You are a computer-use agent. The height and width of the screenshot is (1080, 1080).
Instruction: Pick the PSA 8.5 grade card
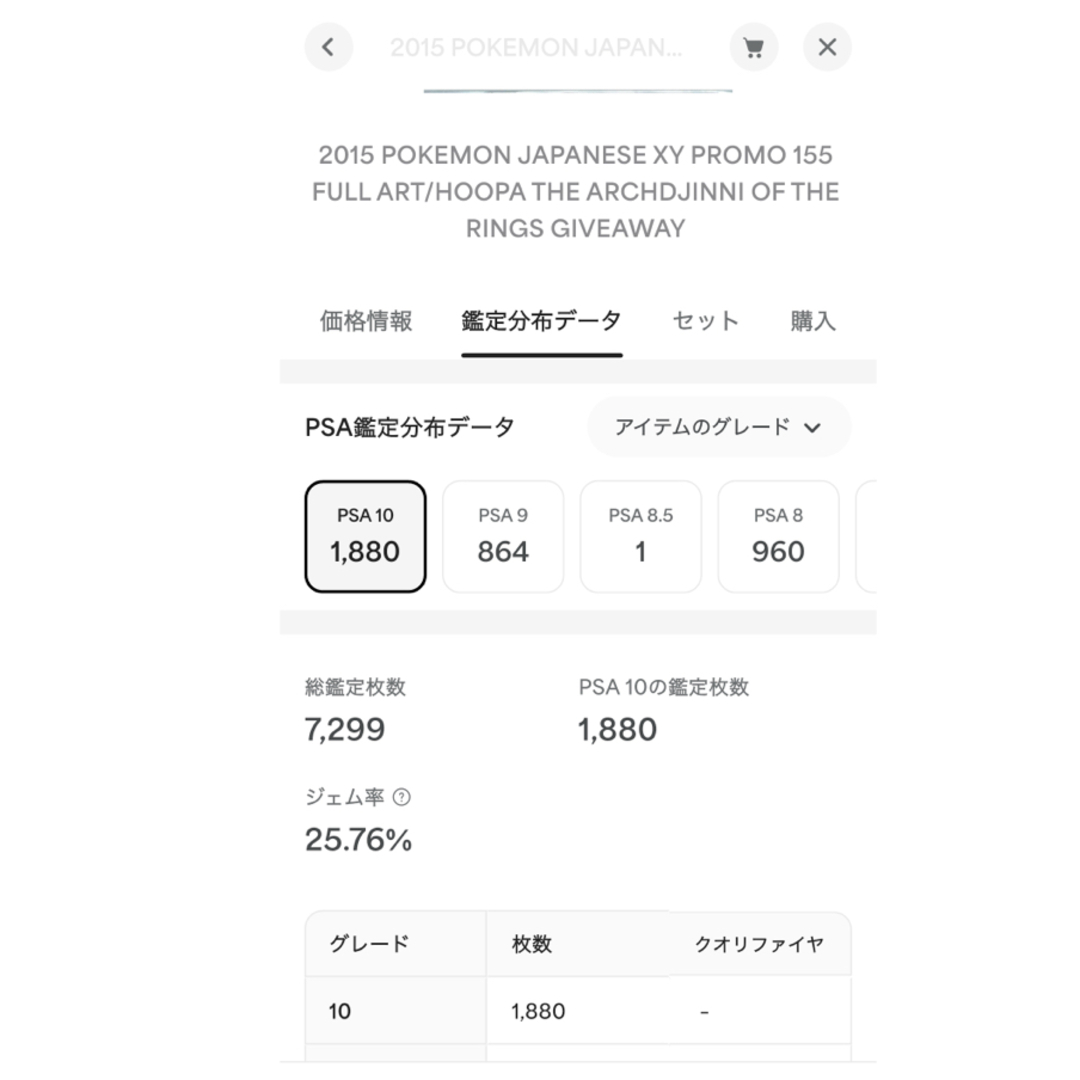(640, 536)
